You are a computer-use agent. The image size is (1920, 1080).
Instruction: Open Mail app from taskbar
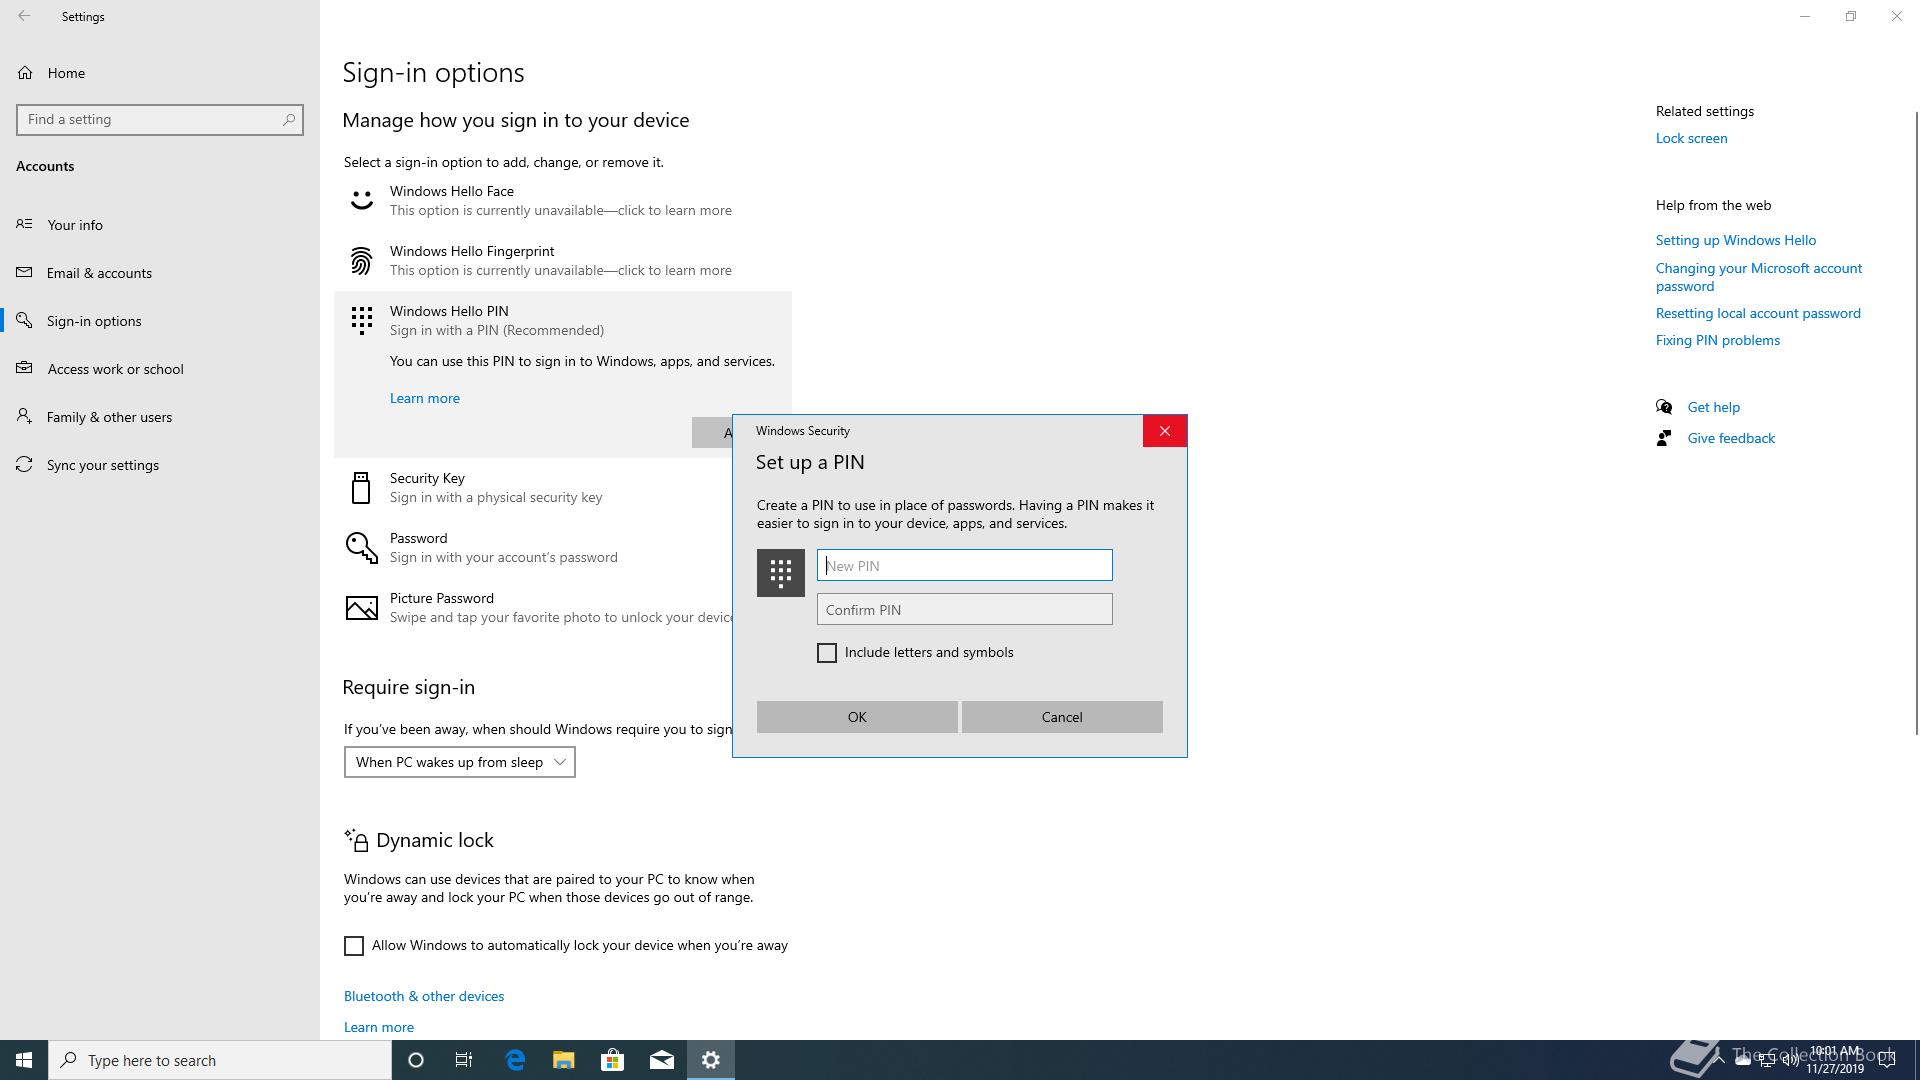[662, 1060]
